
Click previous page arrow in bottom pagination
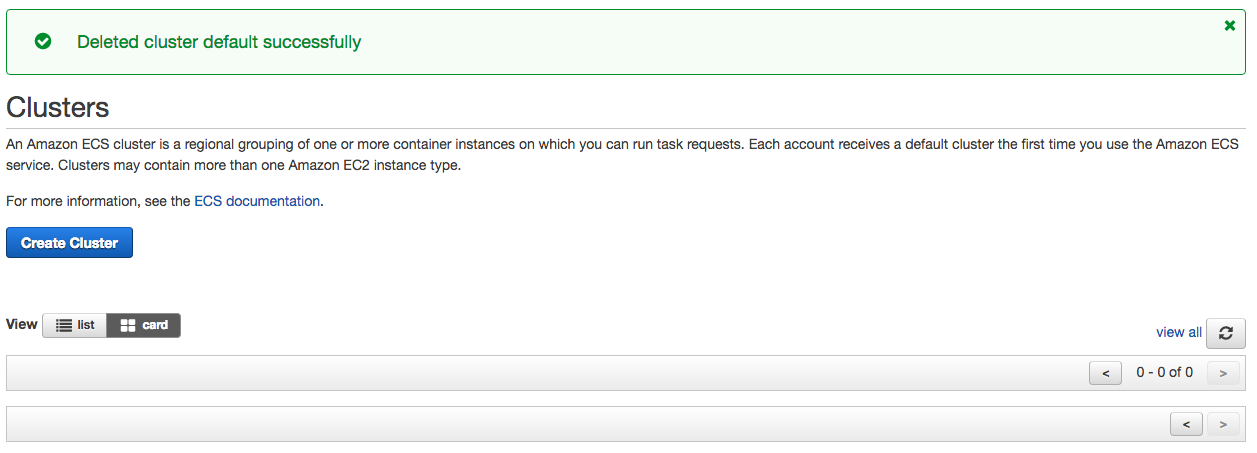tap(1186, 424)
